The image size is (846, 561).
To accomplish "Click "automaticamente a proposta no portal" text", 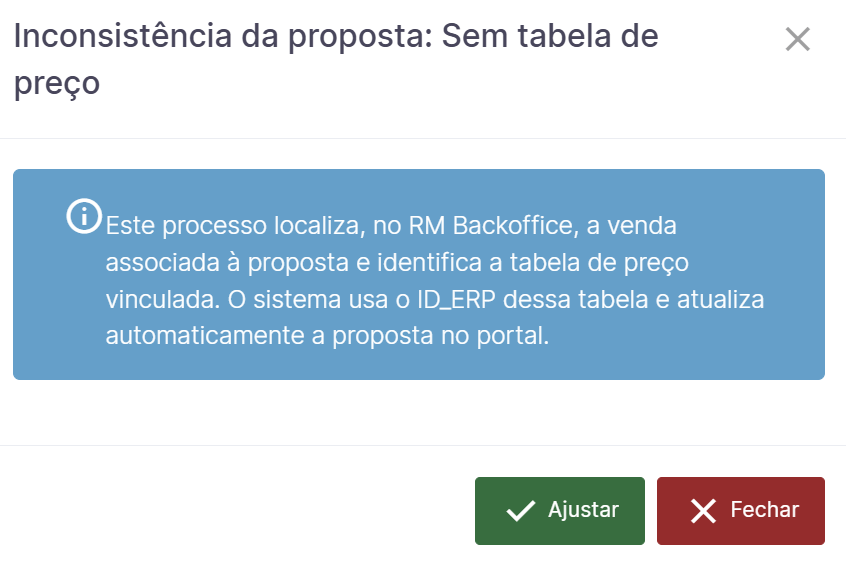I will pos(327,335).
